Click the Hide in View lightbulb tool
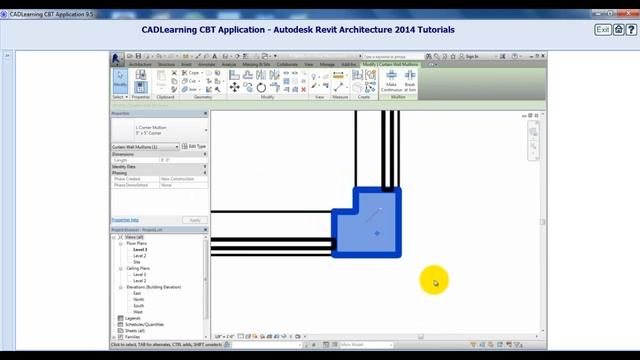640x360 pixels. pyautogui.click(x=313, y=76)
